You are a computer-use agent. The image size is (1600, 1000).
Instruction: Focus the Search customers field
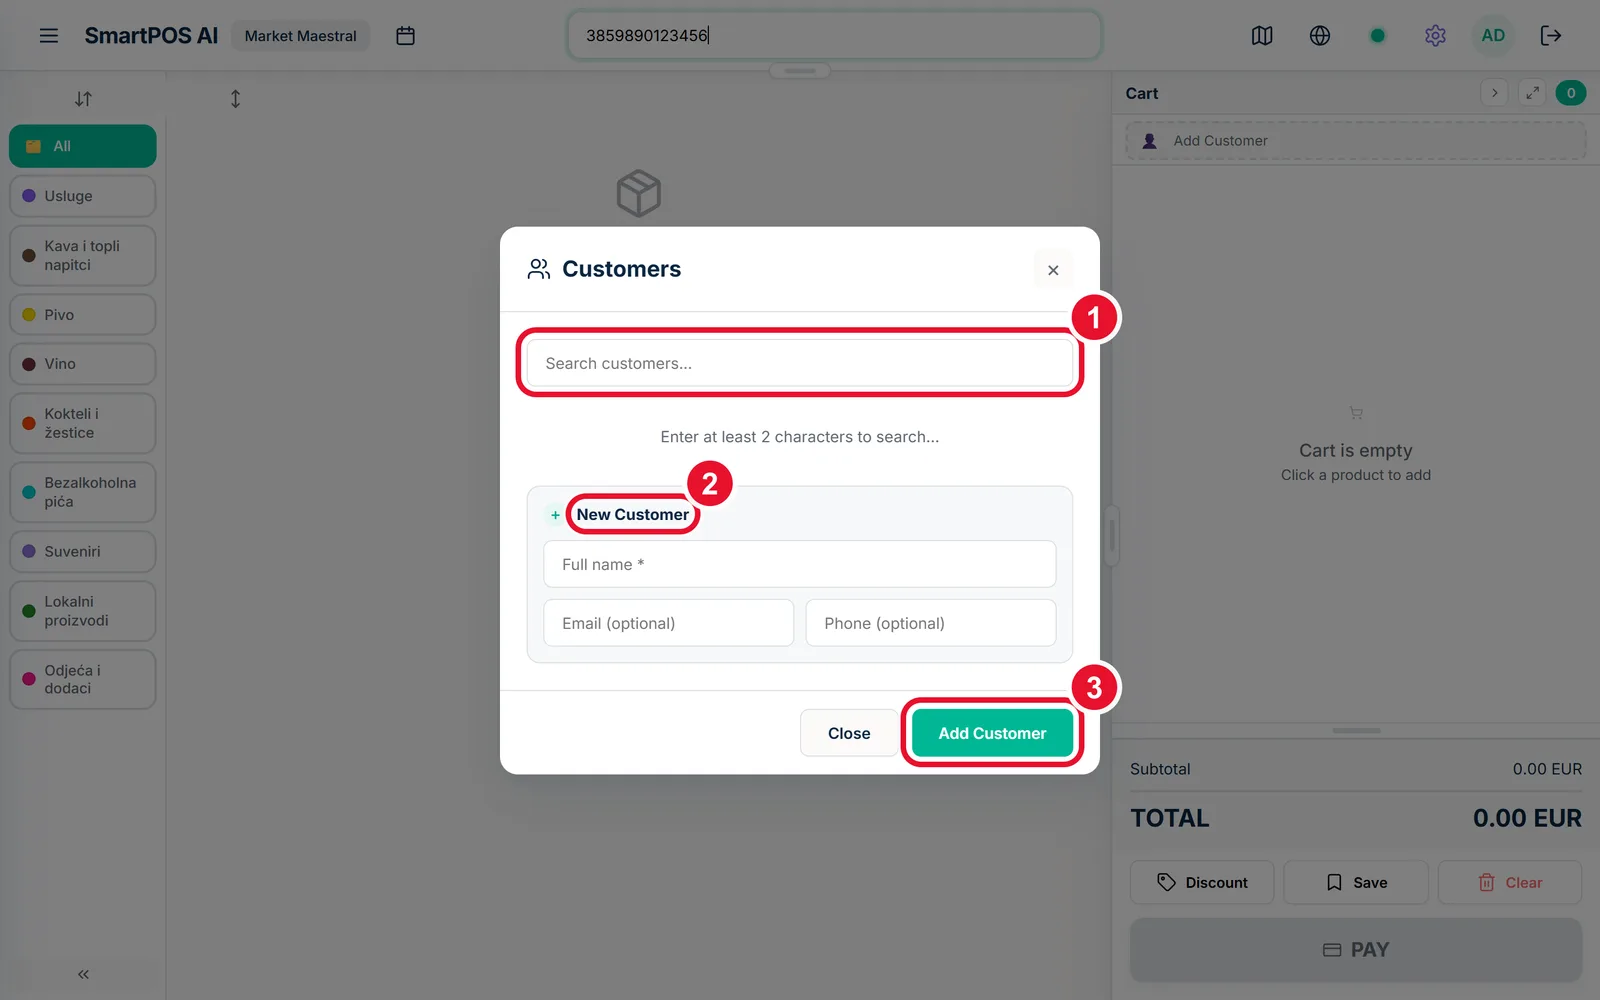coord(800,363)
